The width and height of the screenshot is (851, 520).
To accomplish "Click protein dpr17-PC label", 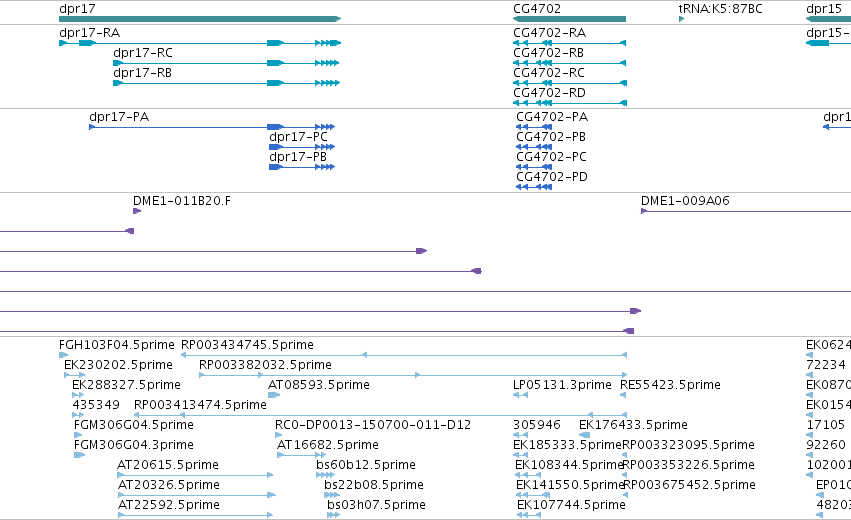I will (299, 137).
